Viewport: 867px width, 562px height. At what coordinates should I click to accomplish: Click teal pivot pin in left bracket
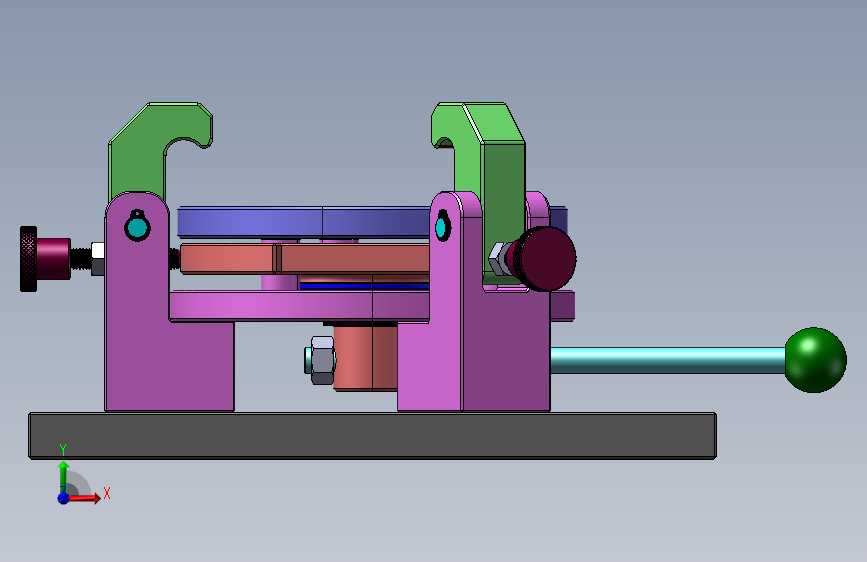click(137, 227)
